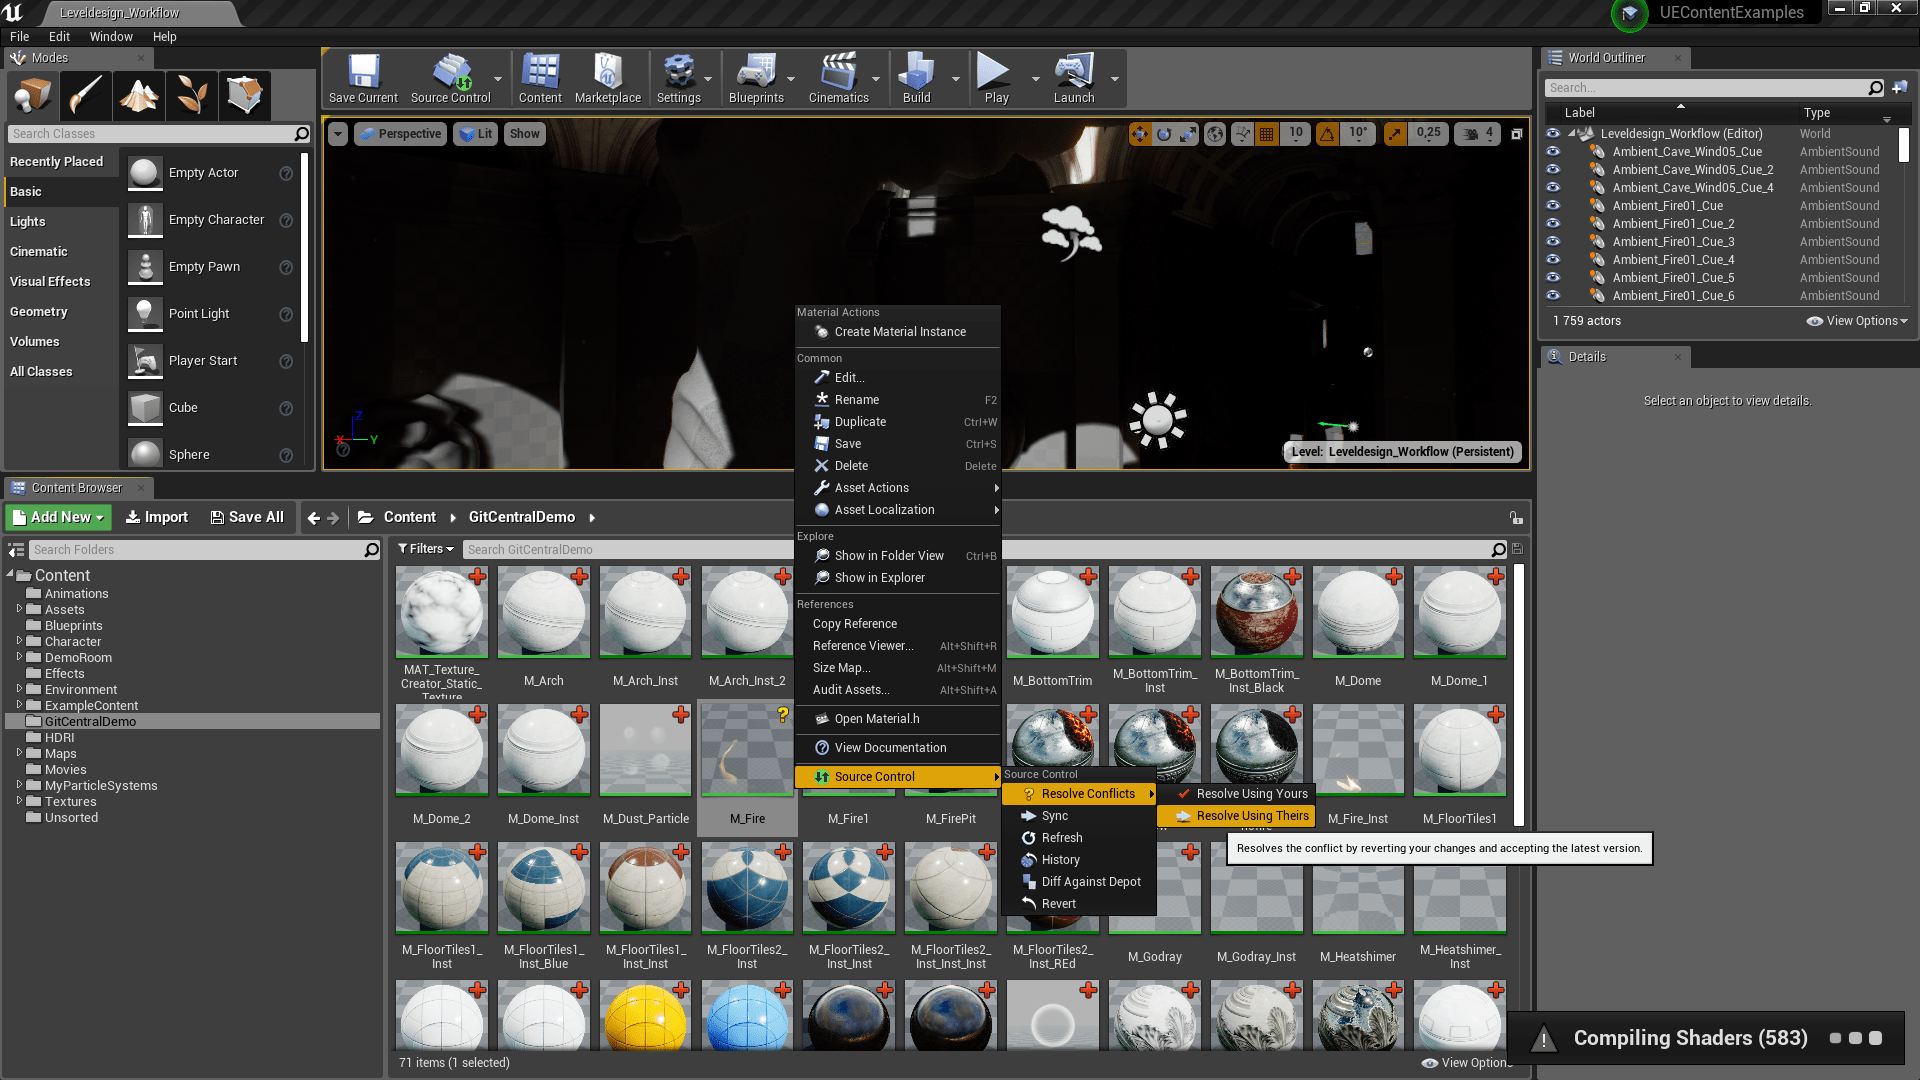
Task: Click the Search Classes input field
Action: [150, 134]
